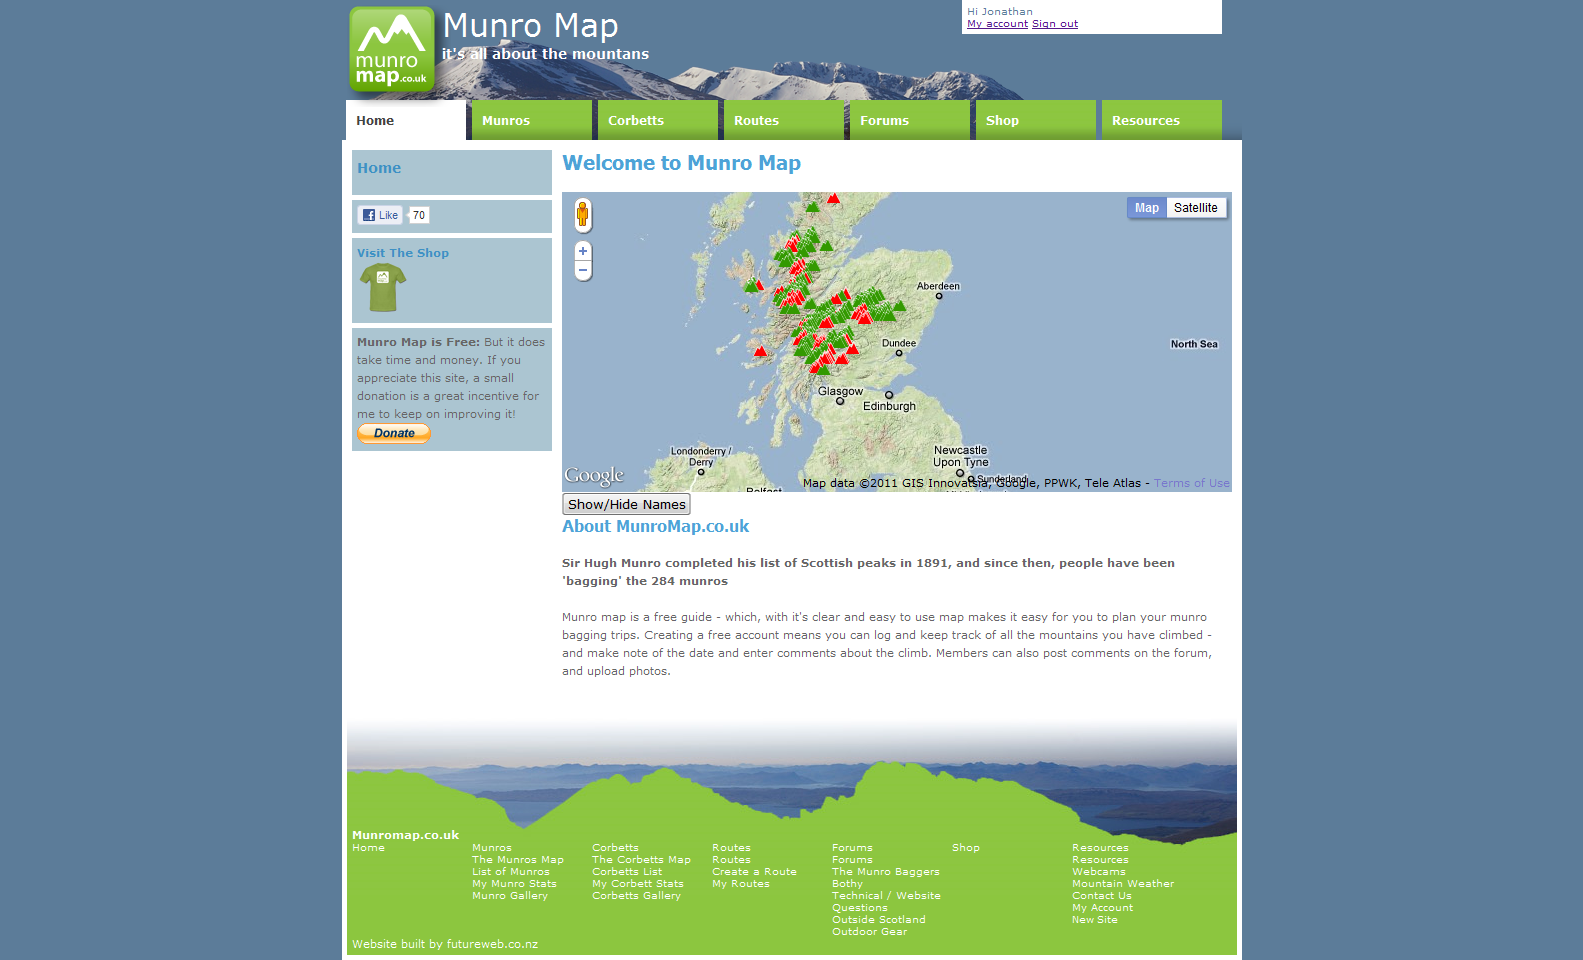The image size is (1583, 960).
Task: Click Edinburgh label on the map
Action: coord(889,406)
